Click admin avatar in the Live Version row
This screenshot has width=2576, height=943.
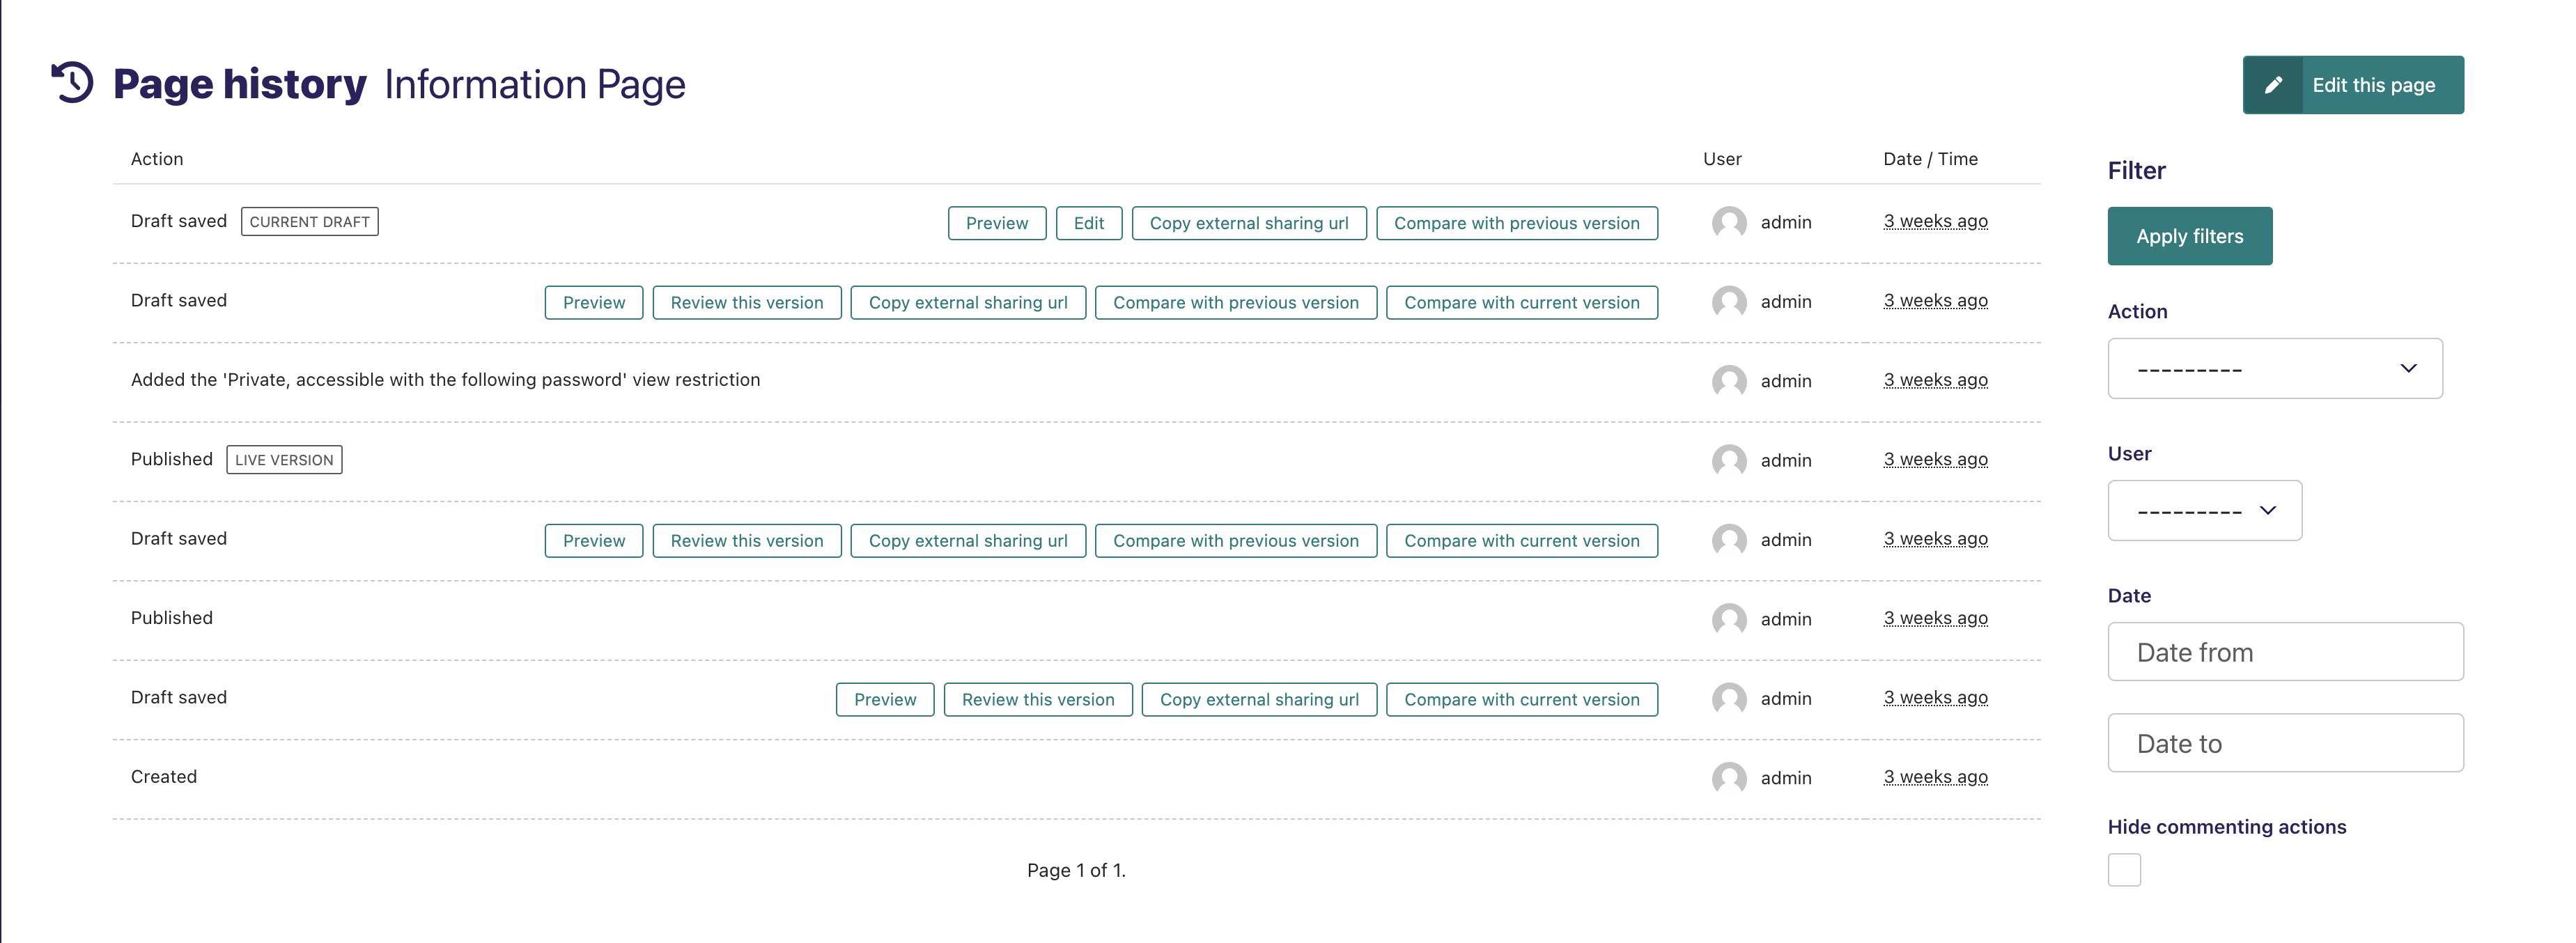click(x=1728, y=460)
